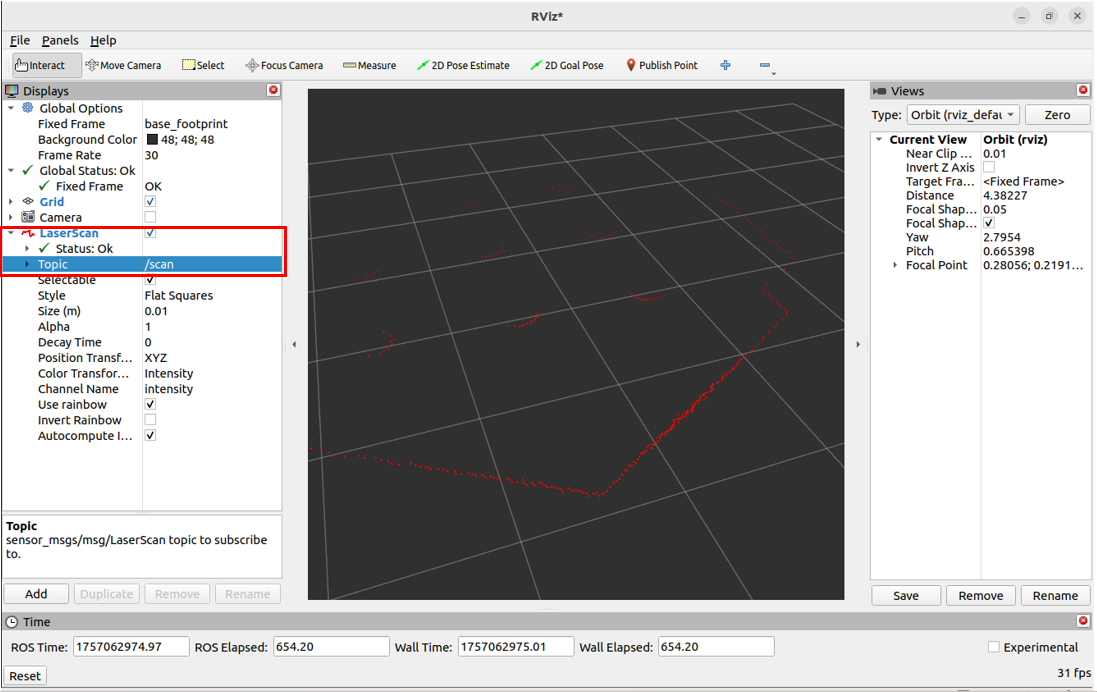Activate the 2D Pose Estimate tool
The width and height of the screenshot is (1097, 692).
click(x=463, y=65)
